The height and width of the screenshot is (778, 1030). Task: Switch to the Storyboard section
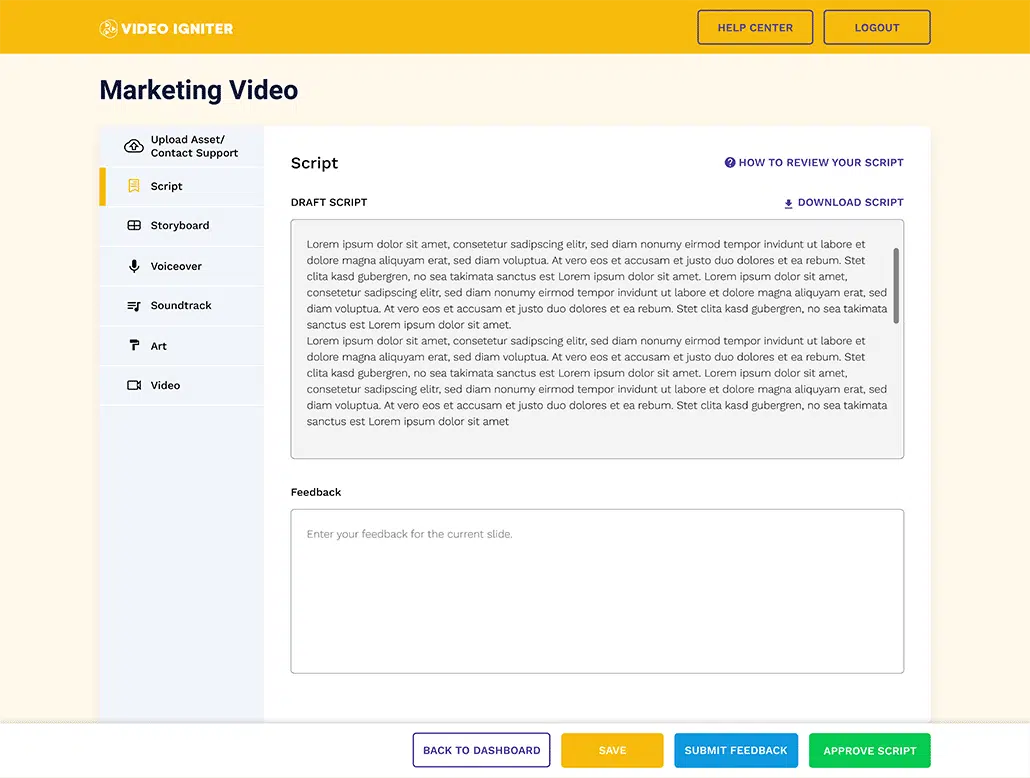click(181, 226)
